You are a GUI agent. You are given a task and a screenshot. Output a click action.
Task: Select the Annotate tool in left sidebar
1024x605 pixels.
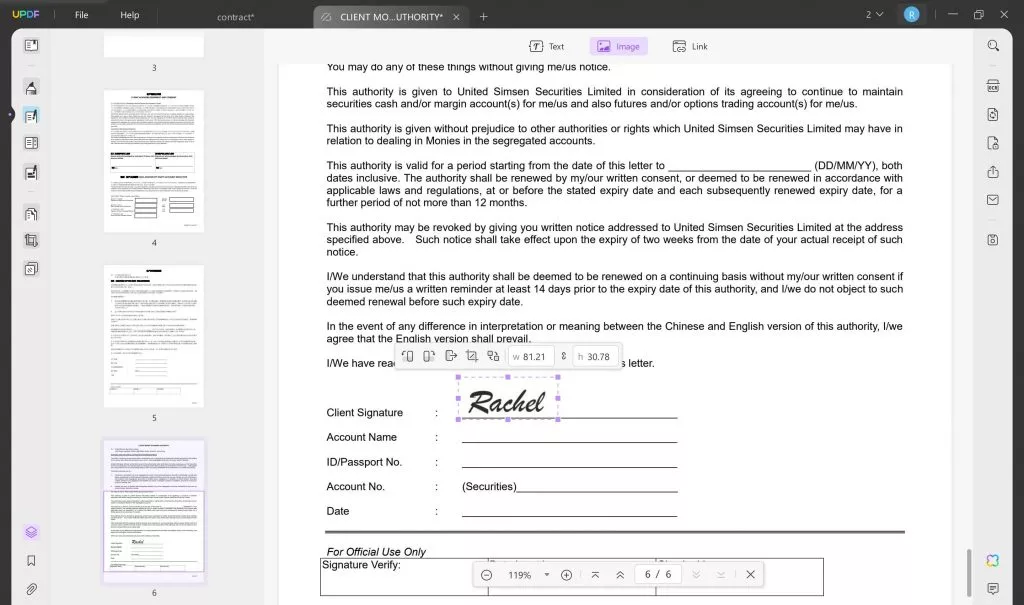[30, 87]
